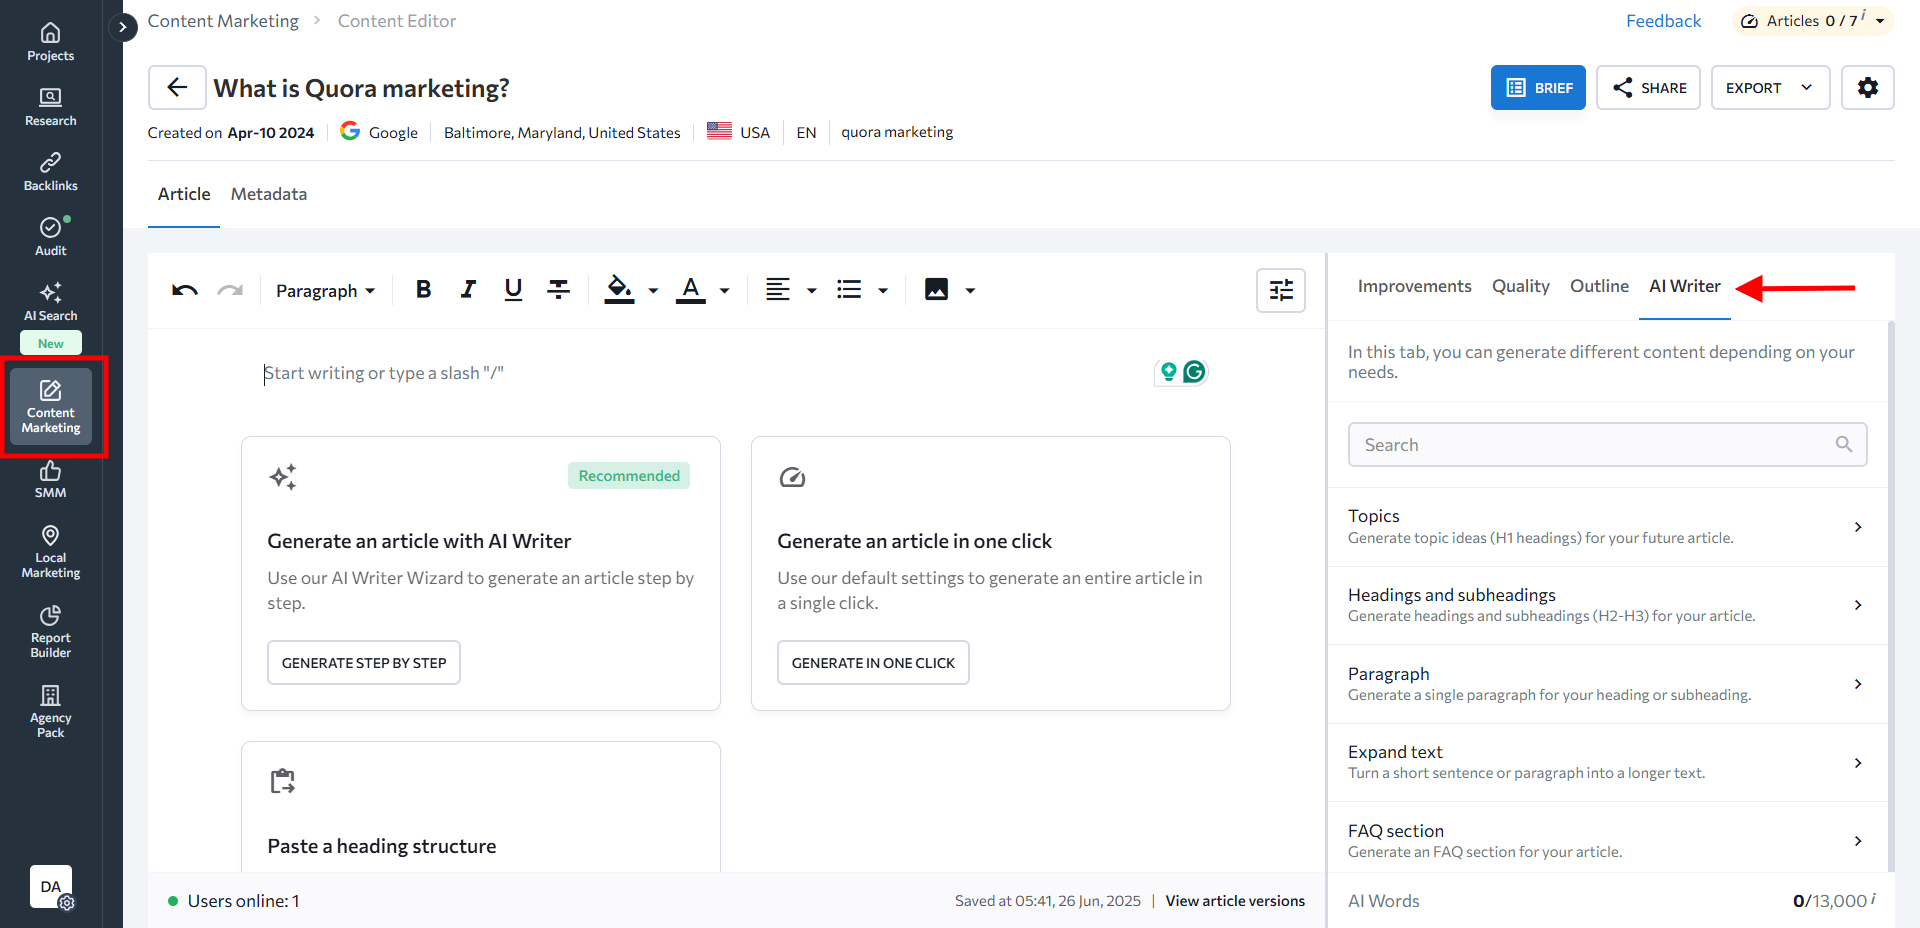Expand the collapsed sidebar arrow
The image size is (1920, 928).
122,27
